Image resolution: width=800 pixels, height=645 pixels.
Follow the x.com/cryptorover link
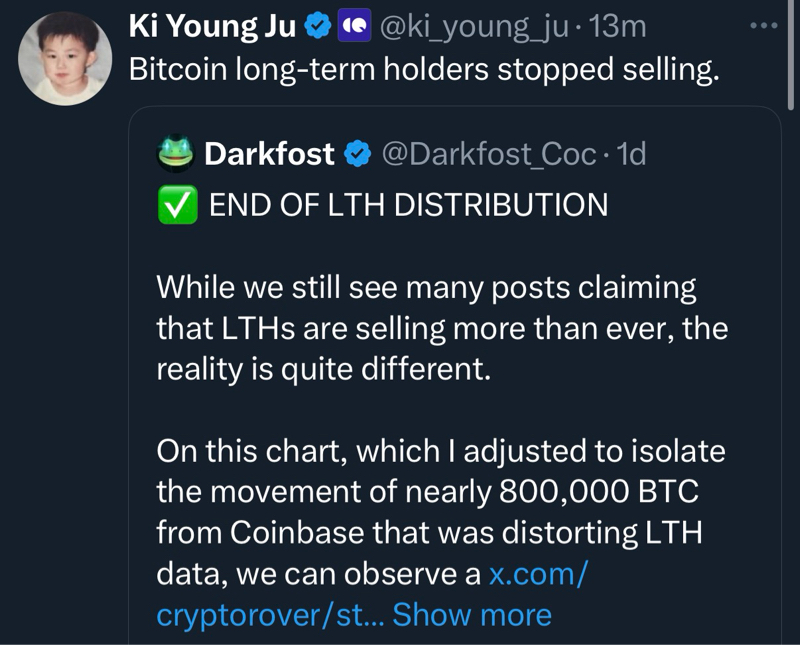click(x=537, y=574)
